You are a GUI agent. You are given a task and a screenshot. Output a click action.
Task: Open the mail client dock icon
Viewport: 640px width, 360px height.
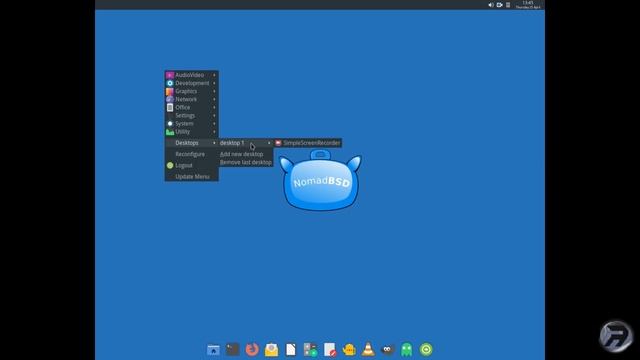pos(271,349)
